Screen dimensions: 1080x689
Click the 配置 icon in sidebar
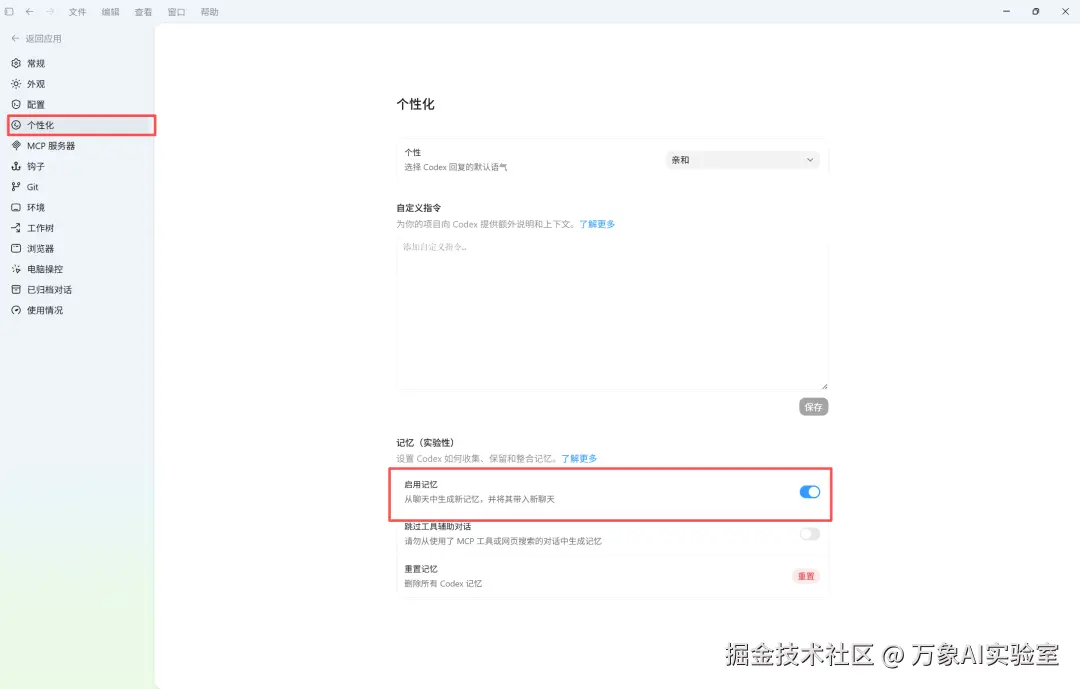point(16,105)
